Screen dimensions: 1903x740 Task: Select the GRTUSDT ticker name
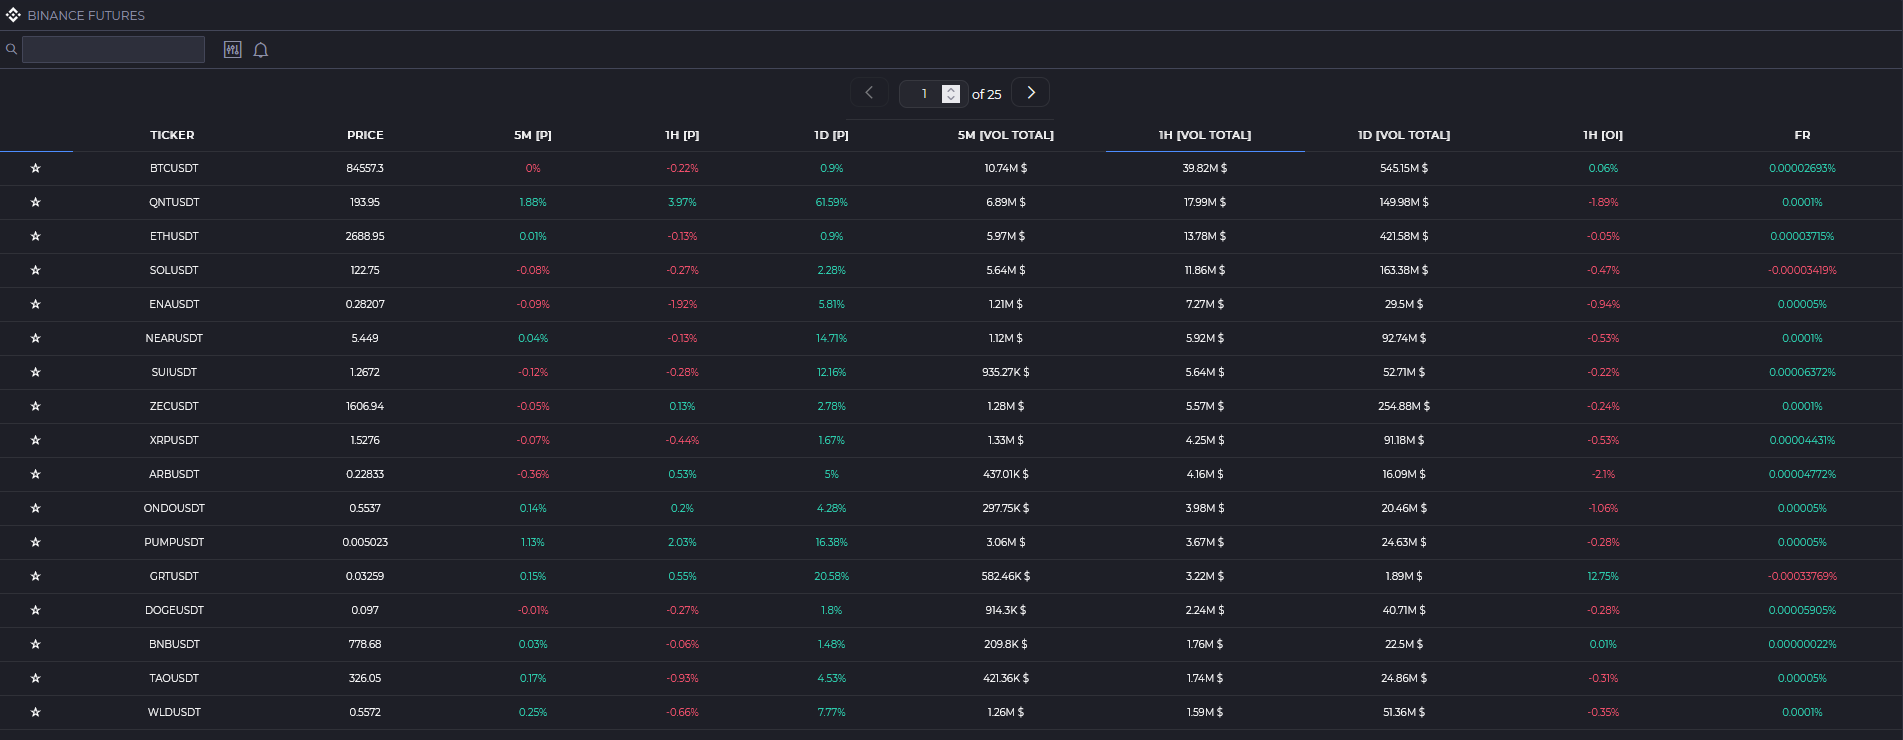pos(174,576)
